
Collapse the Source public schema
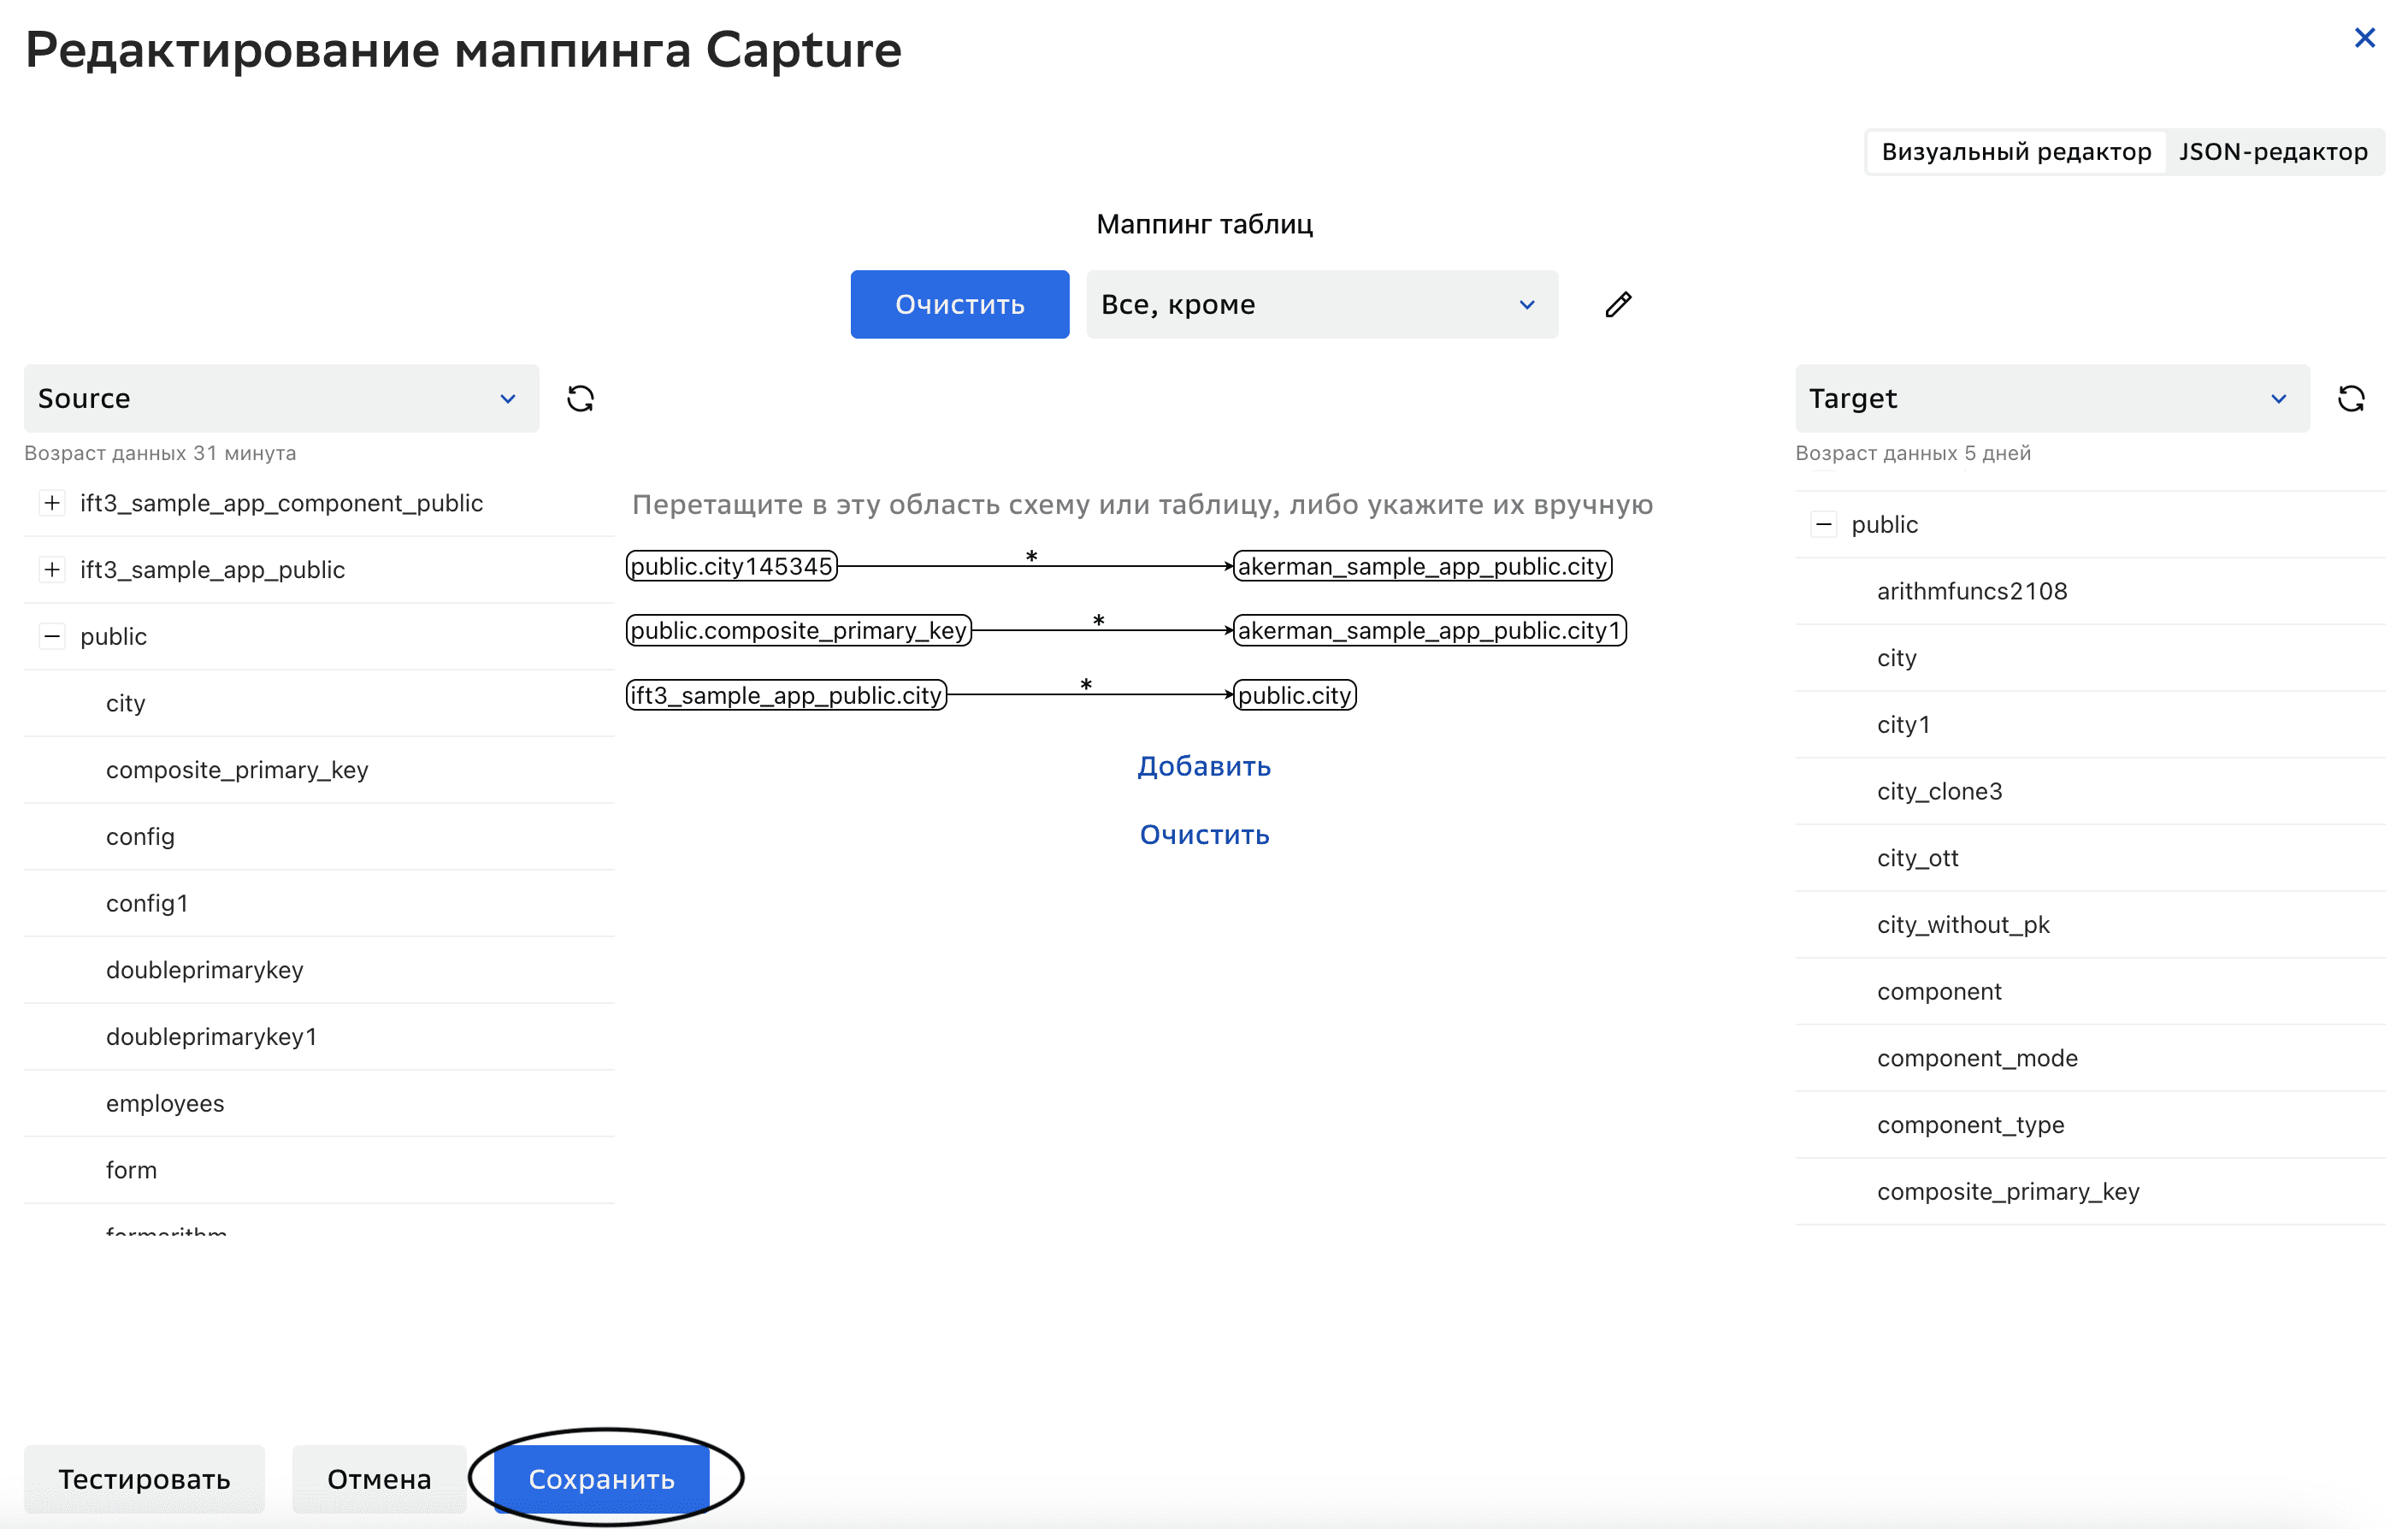pyautogui.click(x=52, y=636)
